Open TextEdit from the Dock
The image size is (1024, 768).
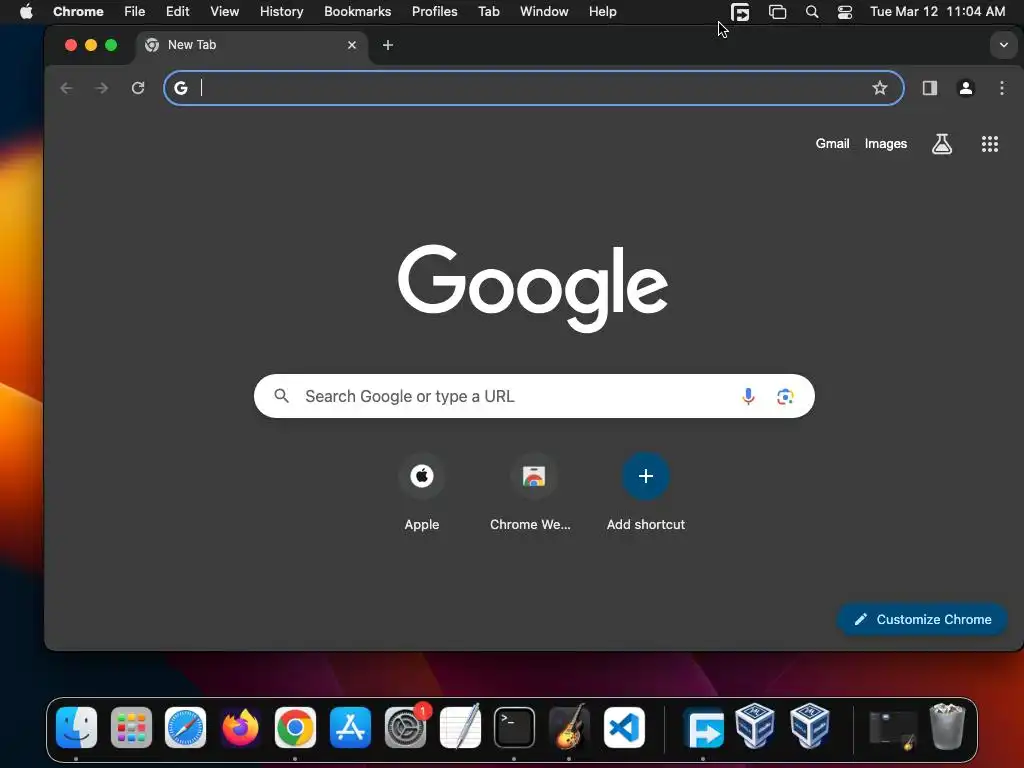(460, 727)
